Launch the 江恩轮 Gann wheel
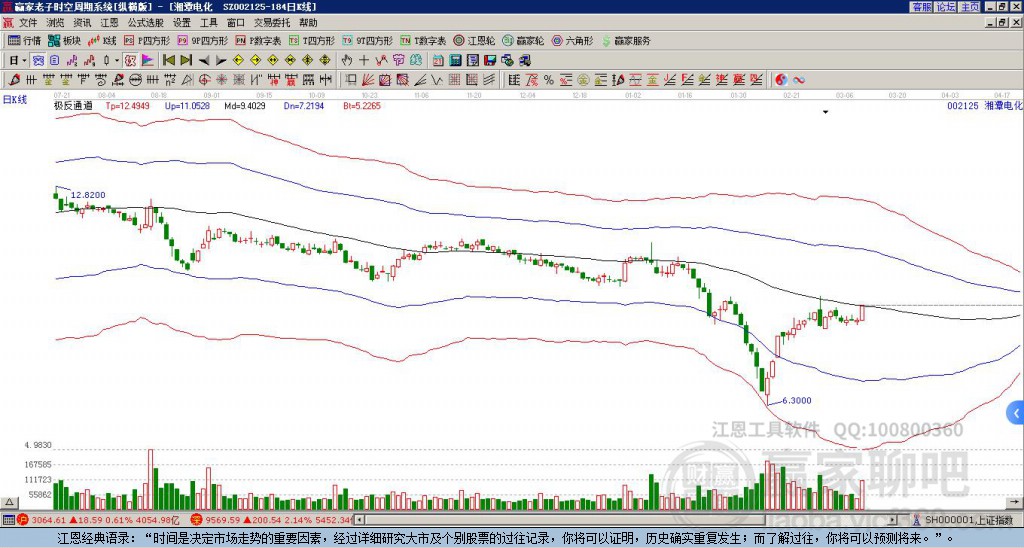Image resolution: width=1024 pixels, height=548 pixels. pyautogui.click(x=475, y=40)
